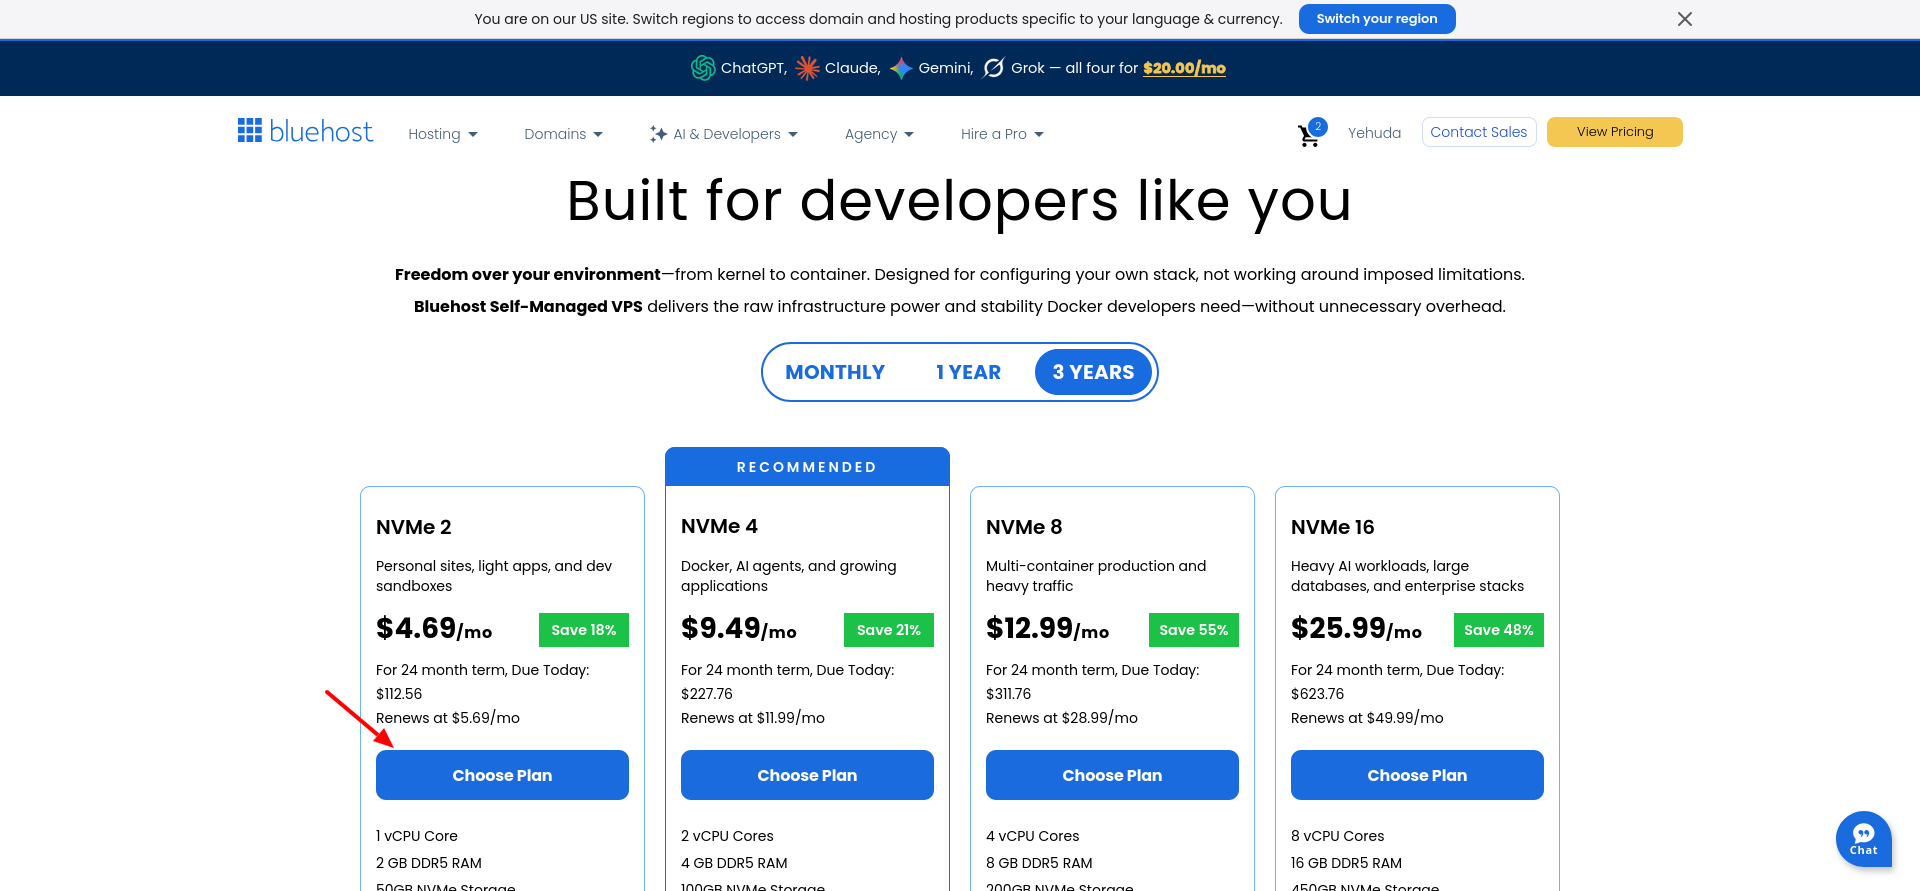Click '8 vCPU Cores' spec line
This screenshot has width=1920, height=891.
(x=1338, y=836)
